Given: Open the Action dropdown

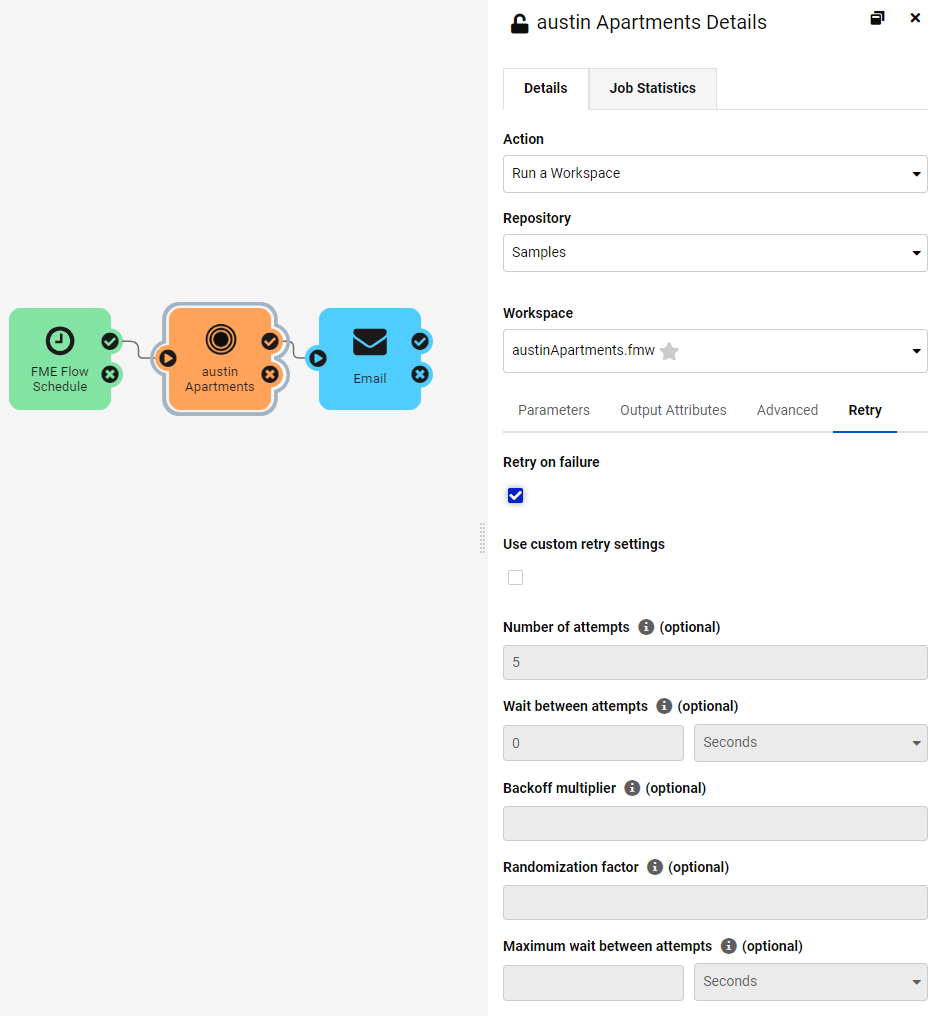Looking at the screenshot, I should [715, 174].
